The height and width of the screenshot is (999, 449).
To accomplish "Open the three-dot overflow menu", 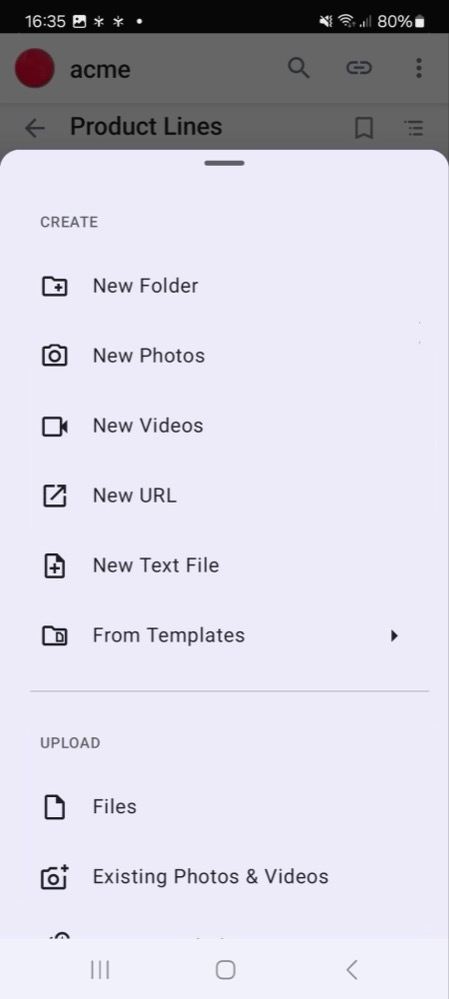I will 418,68.
